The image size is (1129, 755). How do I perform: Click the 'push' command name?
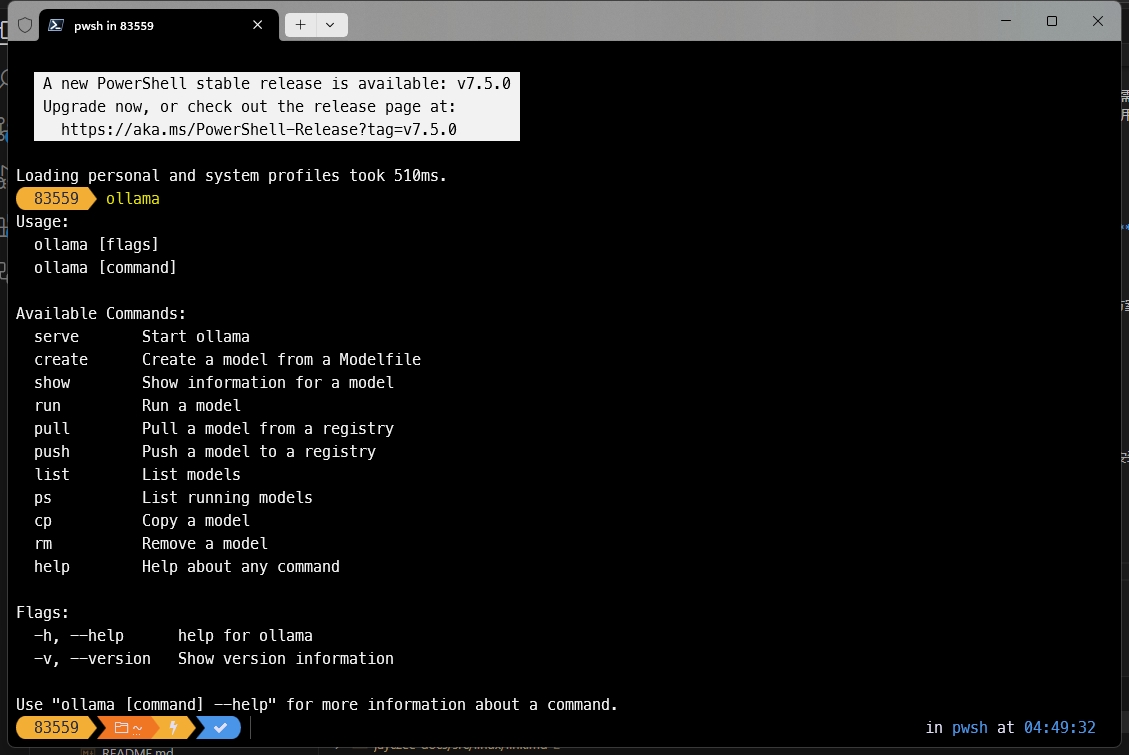pos(52,452)
